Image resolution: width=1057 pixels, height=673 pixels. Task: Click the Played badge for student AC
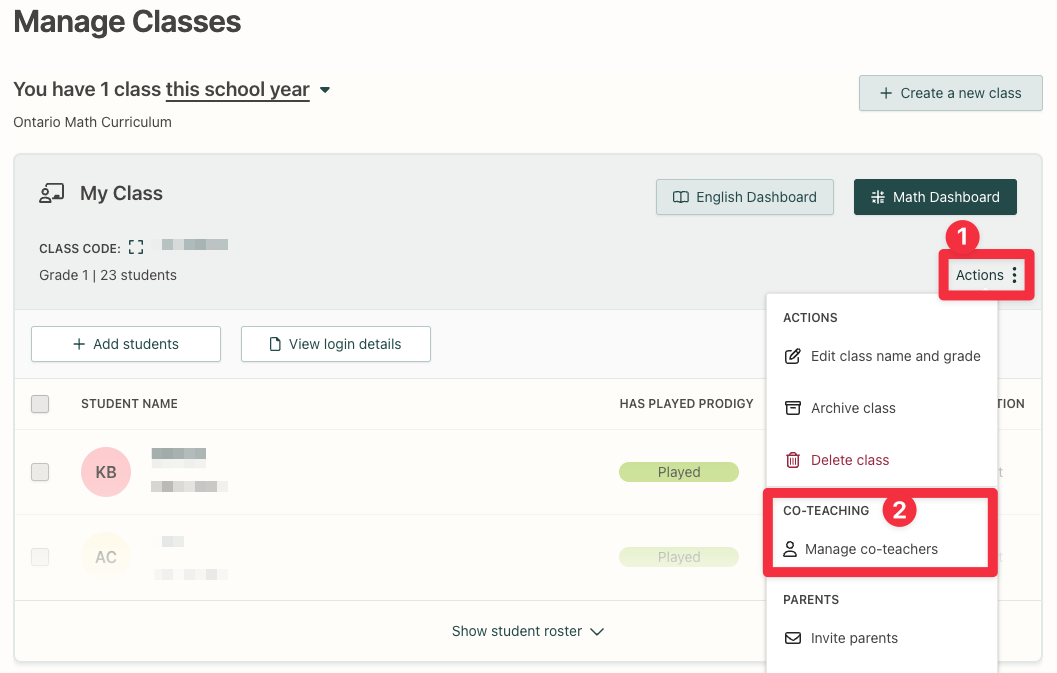click(679, 557)
